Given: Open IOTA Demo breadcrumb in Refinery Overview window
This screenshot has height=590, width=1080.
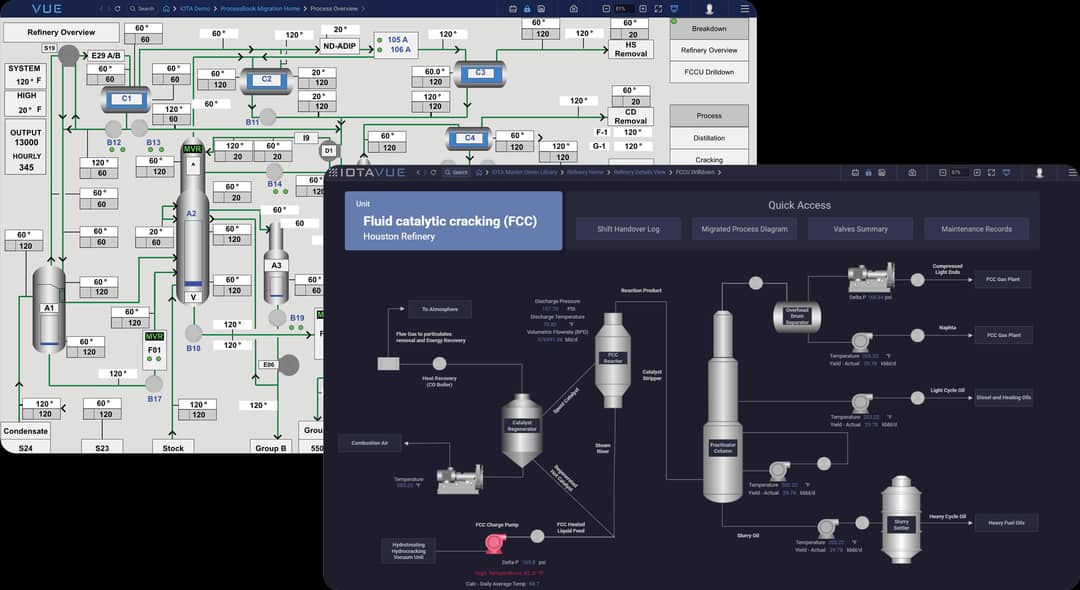Looking at the screenshot, I should point(194,9).
